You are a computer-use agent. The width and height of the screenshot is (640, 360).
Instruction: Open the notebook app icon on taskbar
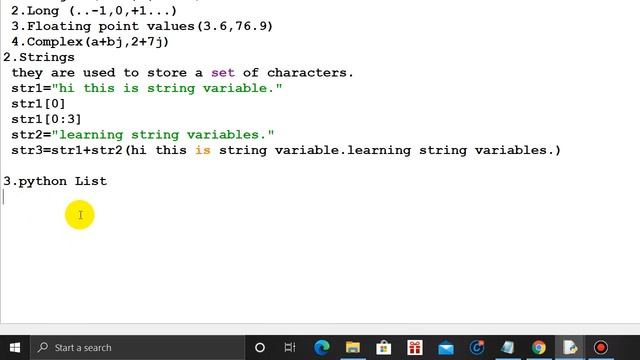[508, 347]
